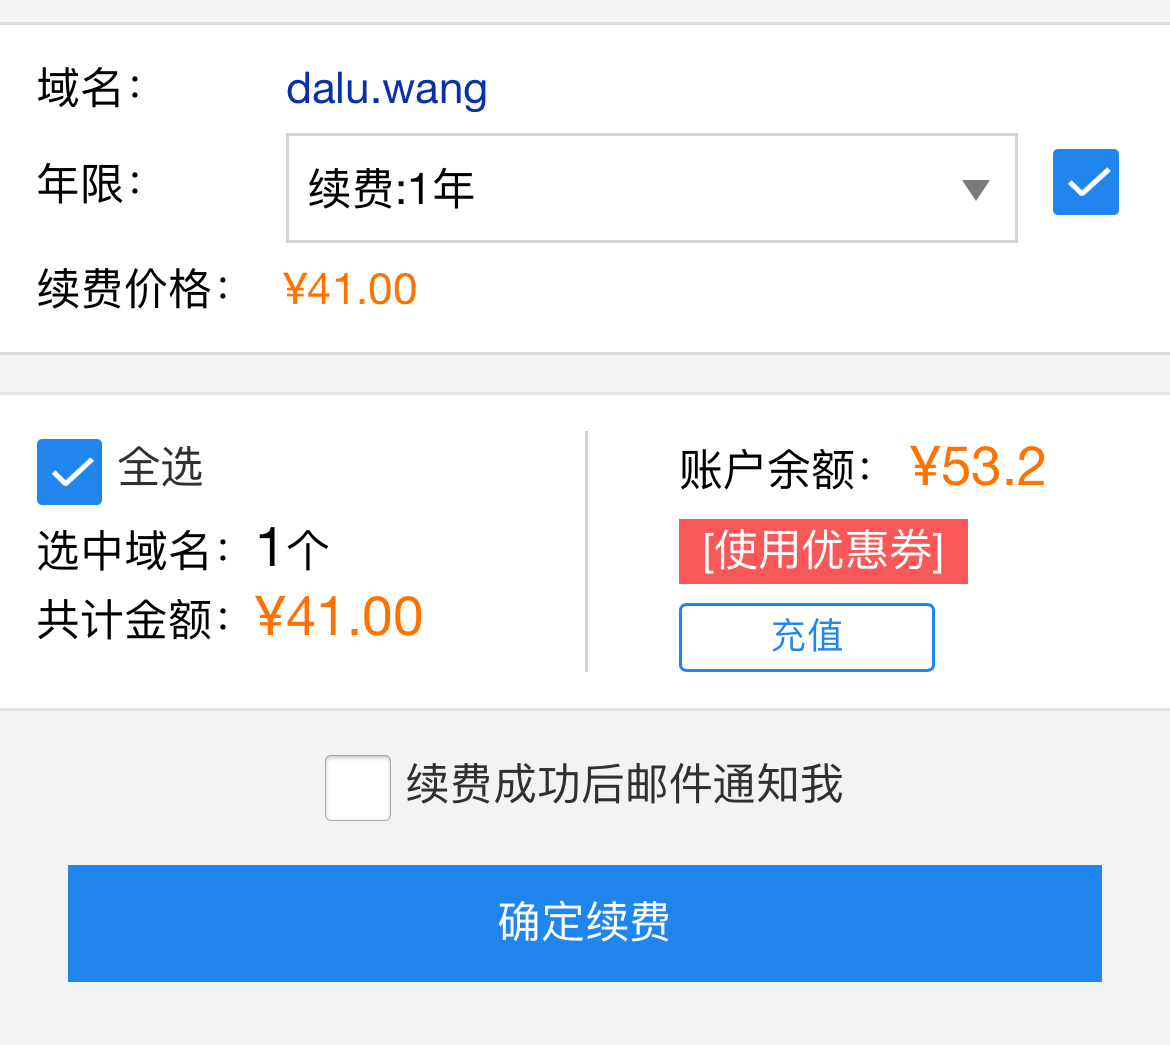Image resolution: width=1170 pixels, height=1045 pixels.
Task: Open the dalu.wang domain link
Action: click(x=386, y=89)
